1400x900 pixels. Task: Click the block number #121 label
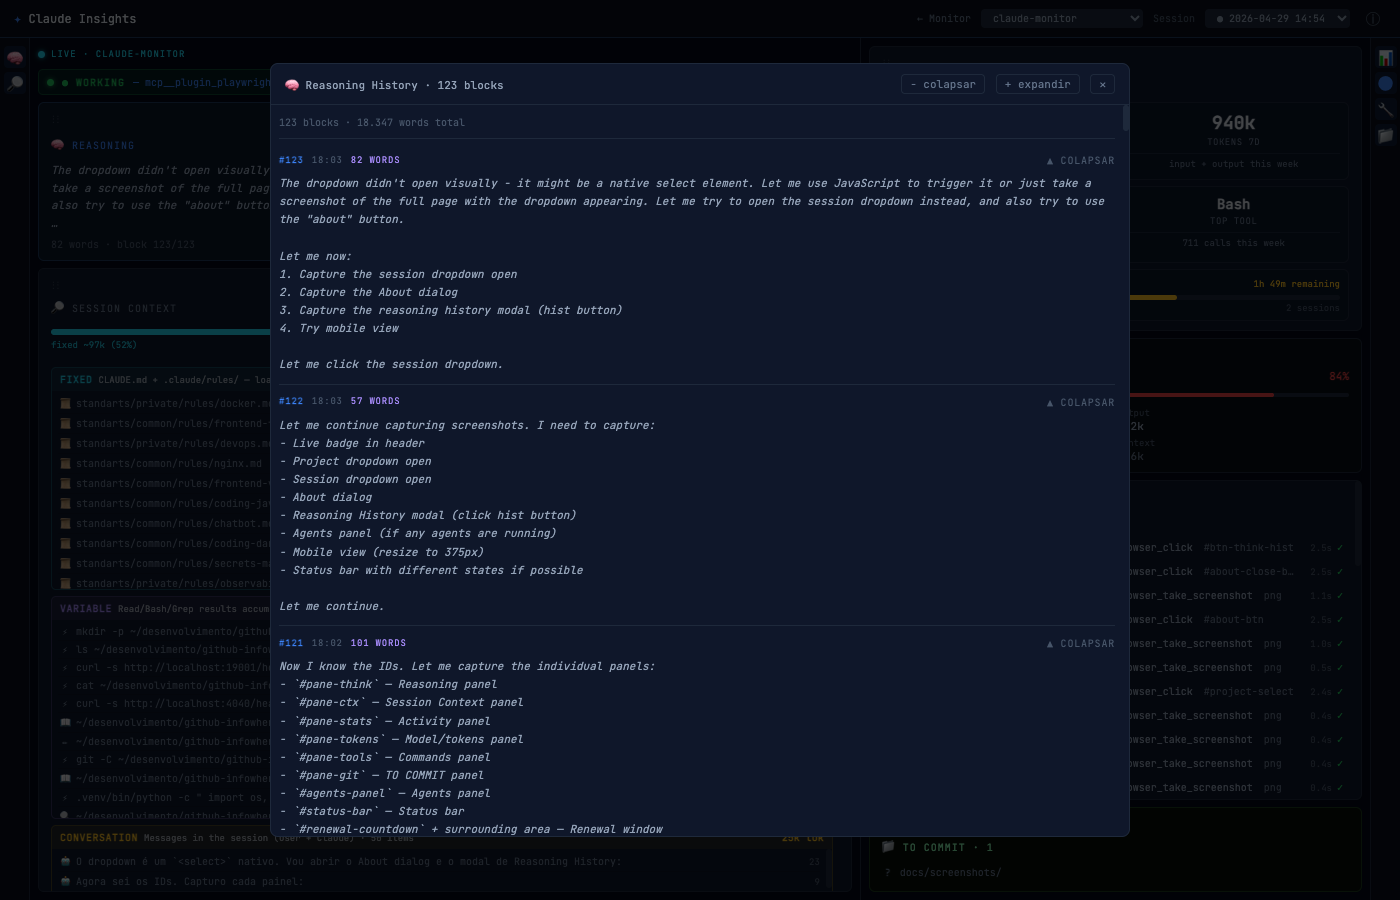[291, 643]
